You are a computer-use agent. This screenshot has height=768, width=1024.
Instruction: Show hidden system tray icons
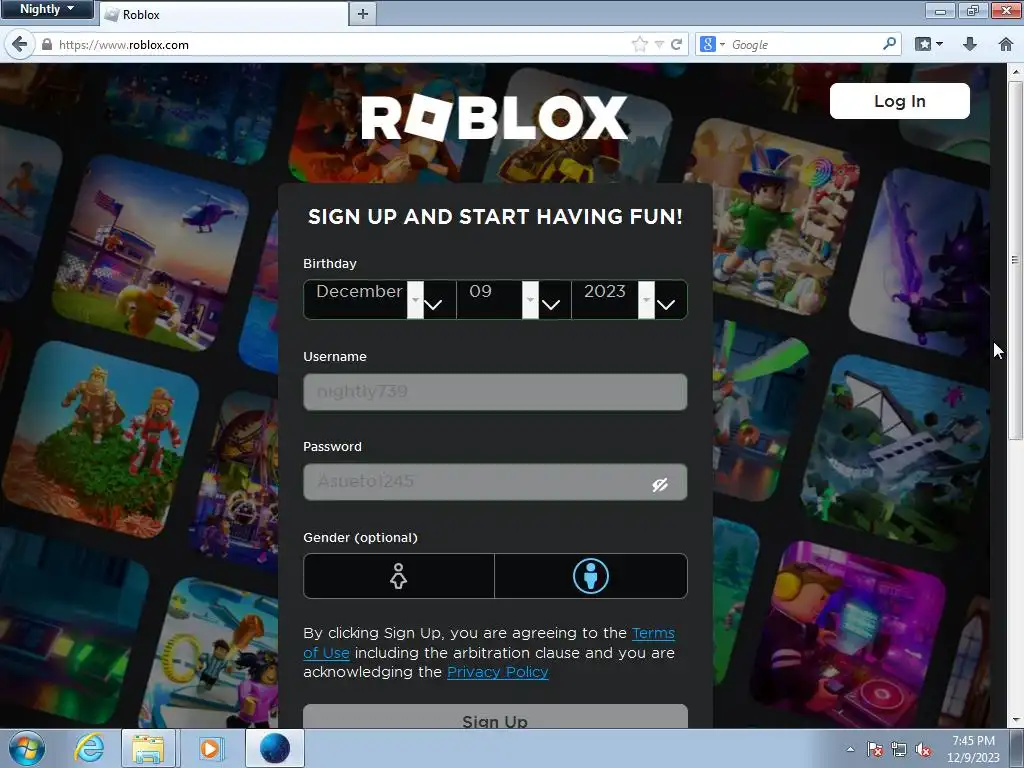pyautogui.click(x=850, y=749)
